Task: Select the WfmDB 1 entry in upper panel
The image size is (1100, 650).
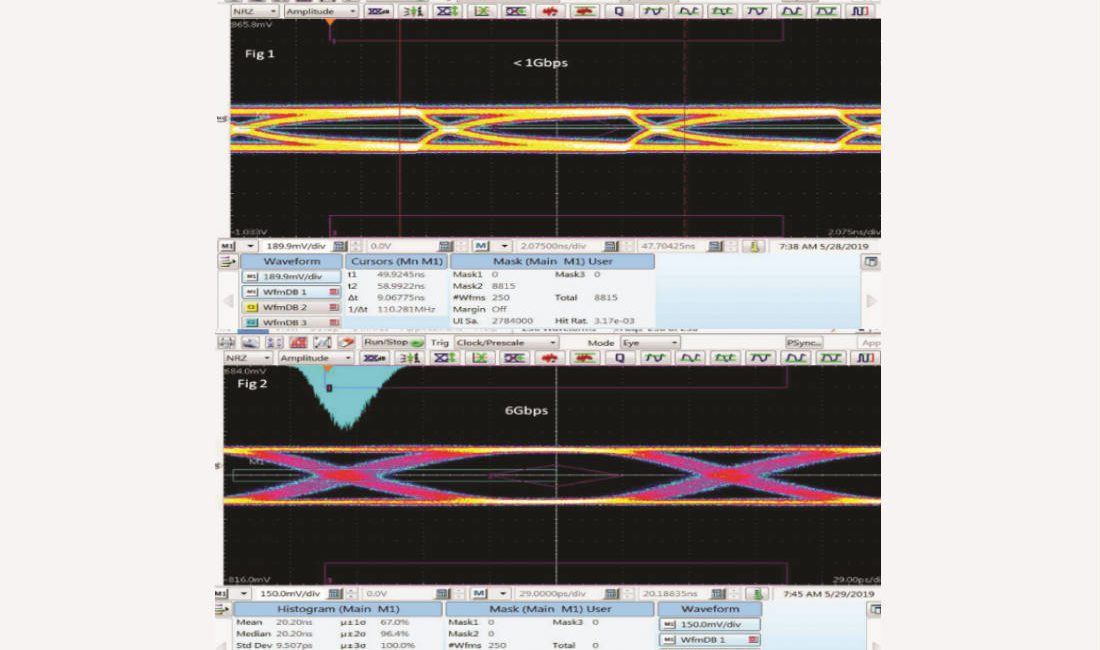Action: [291, 292]
